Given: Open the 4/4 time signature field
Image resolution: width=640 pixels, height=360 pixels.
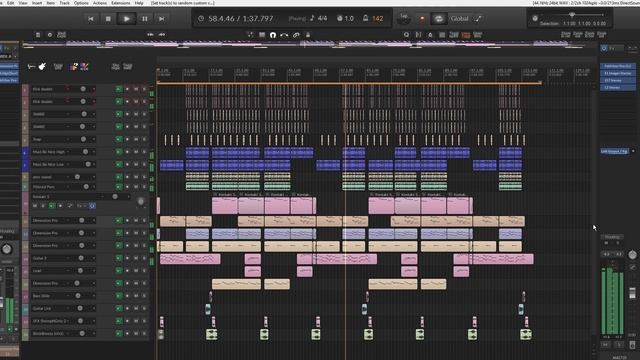Looking at the screenshot, I should pos(322,18).
